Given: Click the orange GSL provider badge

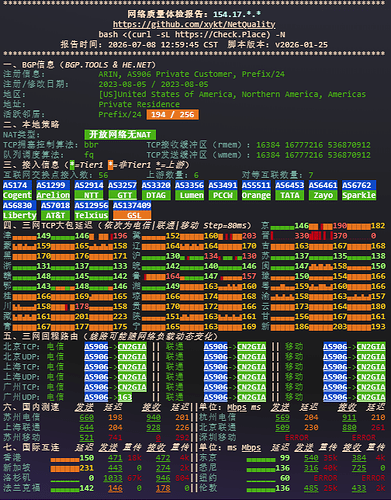Looking at the screenshot, I should point(132,215).
